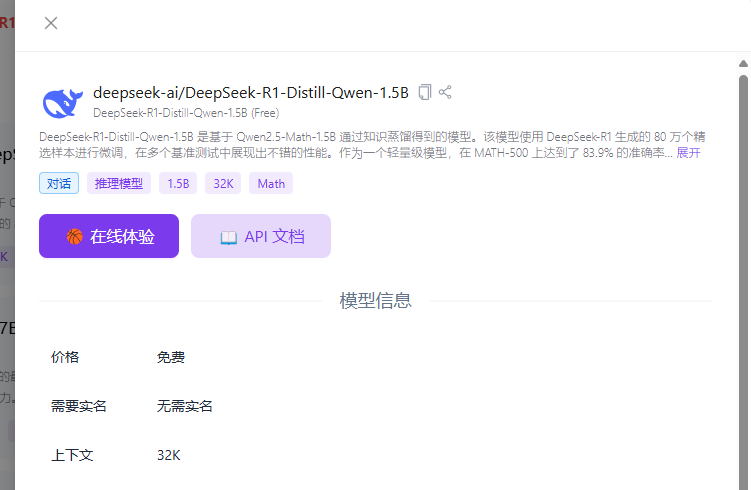751x490 pixels.
Task: Click the Math tag
Action: pos(271,183)
